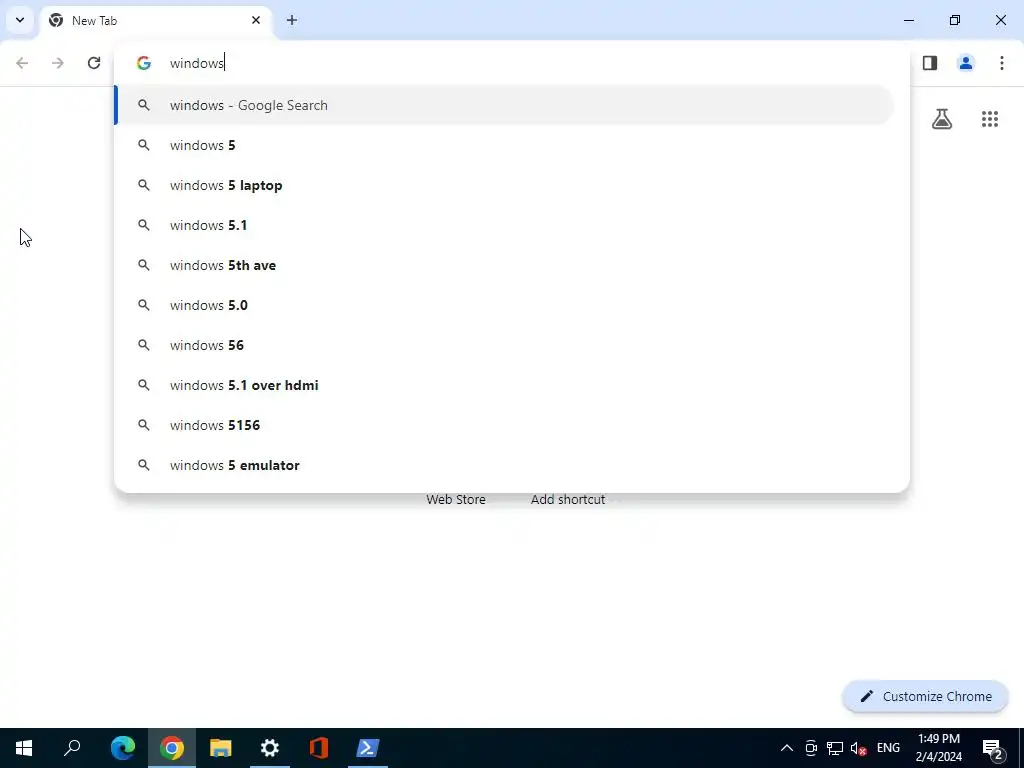1024x768 pixels.
Task: Click the Google logo icon in address bar
Action: (144, 63)
